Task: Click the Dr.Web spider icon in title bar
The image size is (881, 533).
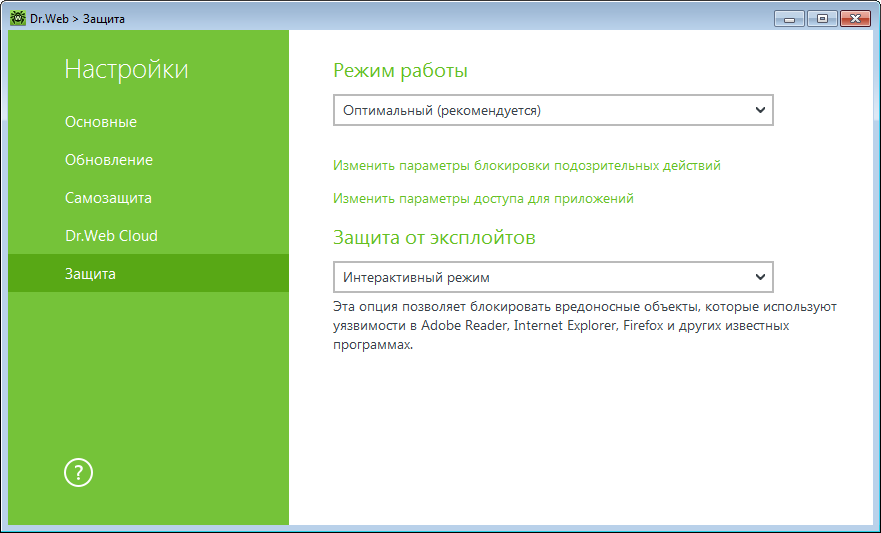Action: point(18,19)
